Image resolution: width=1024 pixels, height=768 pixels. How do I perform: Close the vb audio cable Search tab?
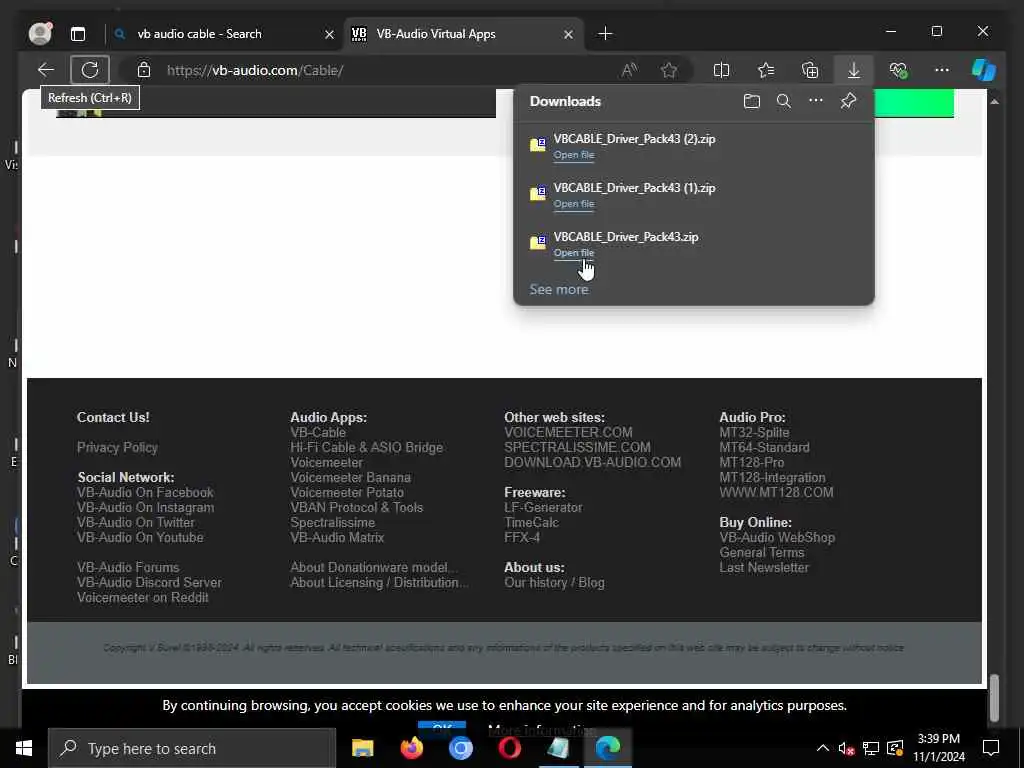329,34
